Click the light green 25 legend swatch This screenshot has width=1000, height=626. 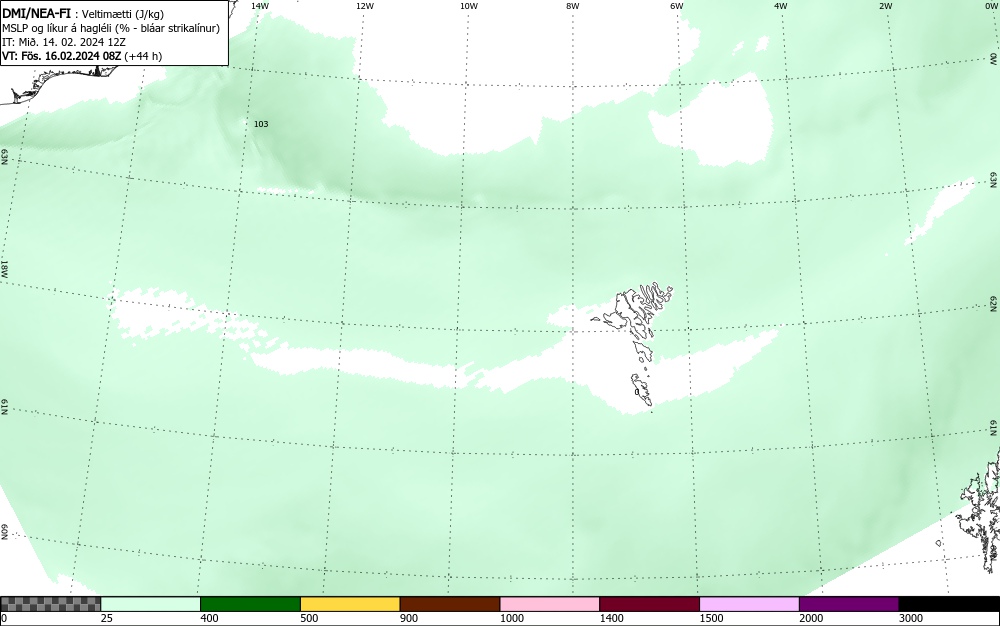(x=151, y=604)
